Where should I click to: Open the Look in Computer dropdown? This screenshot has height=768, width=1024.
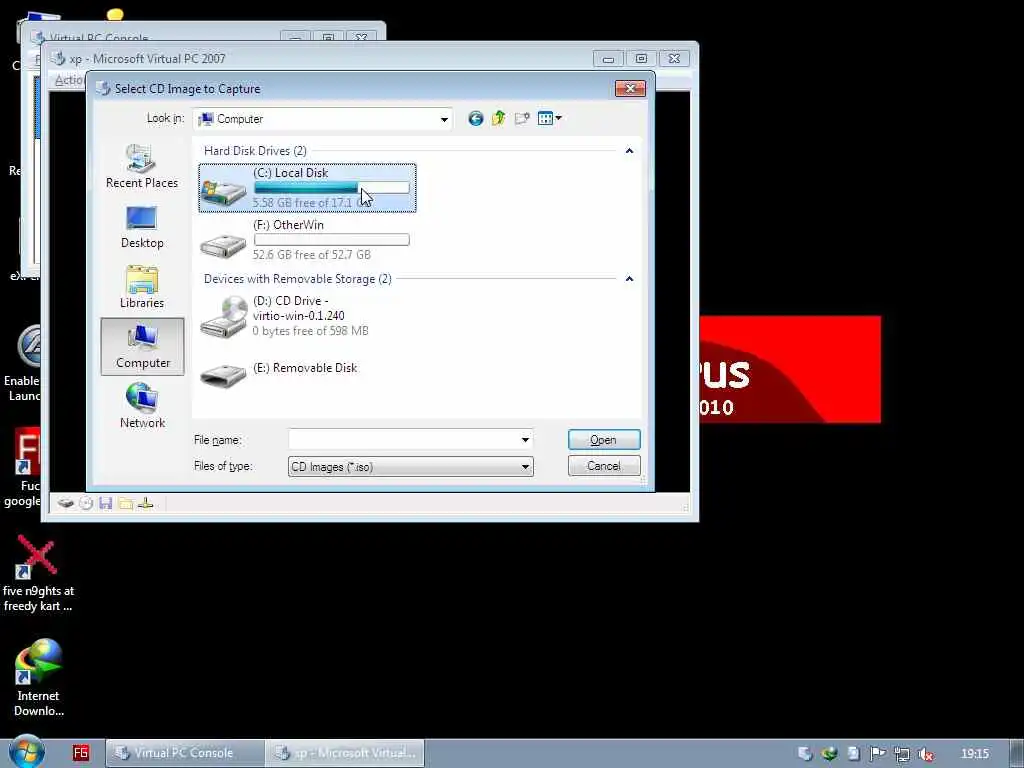323,119
